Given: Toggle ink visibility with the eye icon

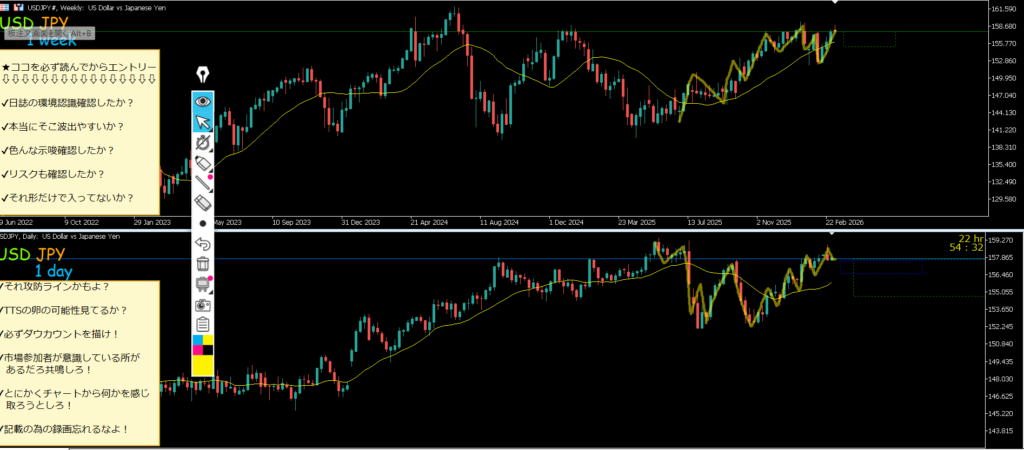Looking at the screenshot, I should tap(202, 101).
